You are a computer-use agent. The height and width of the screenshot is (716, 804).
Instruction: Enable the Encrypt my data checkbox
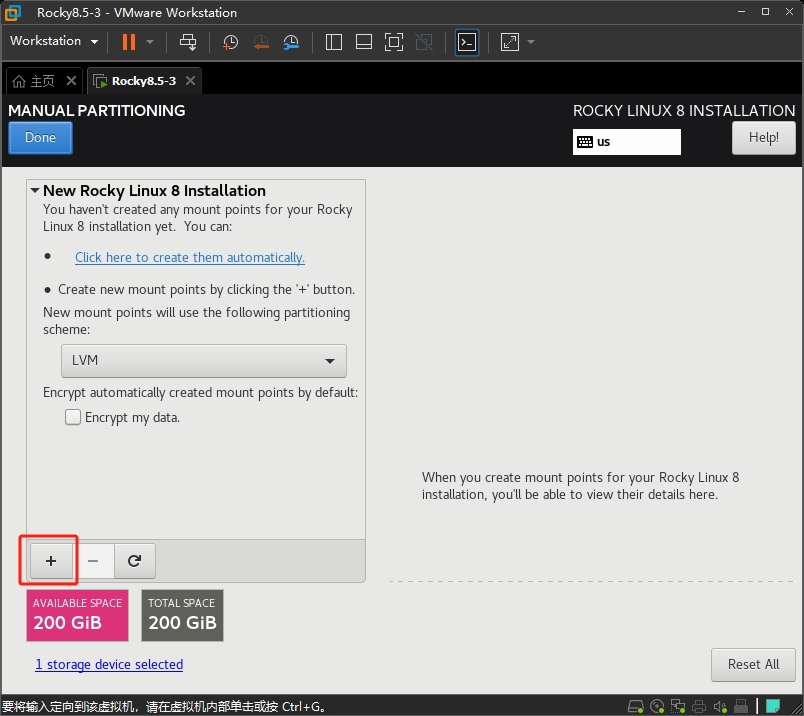[73, 417]
